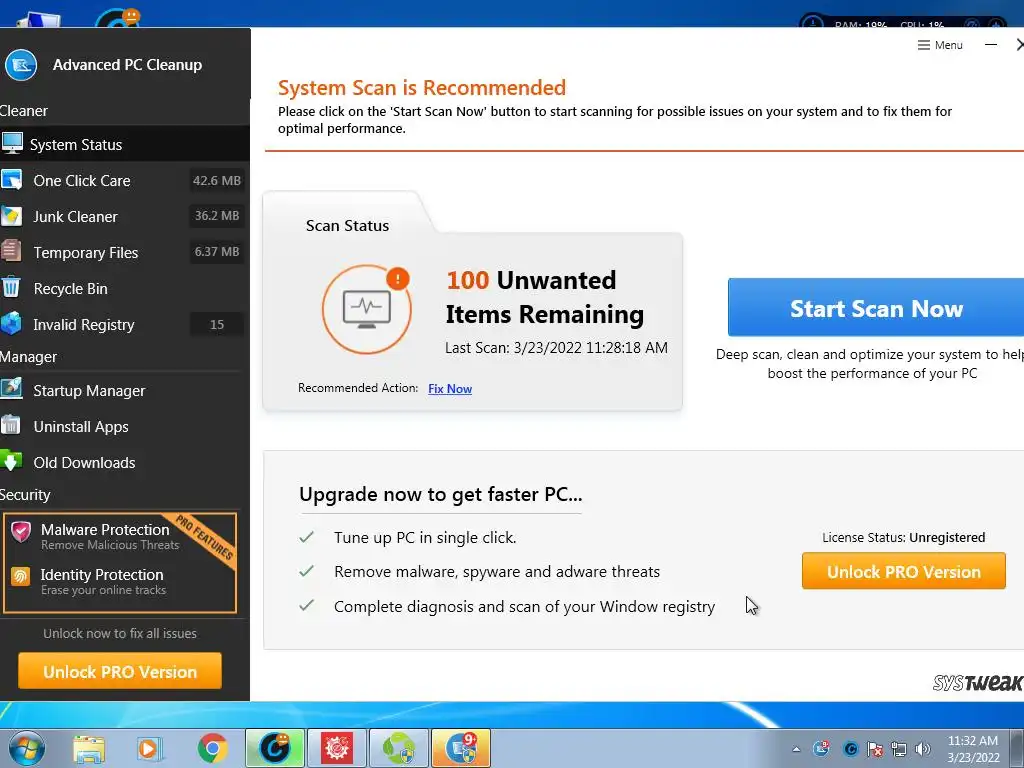Click the network tray icon
1024x768 pixels.
pos(899,749)
